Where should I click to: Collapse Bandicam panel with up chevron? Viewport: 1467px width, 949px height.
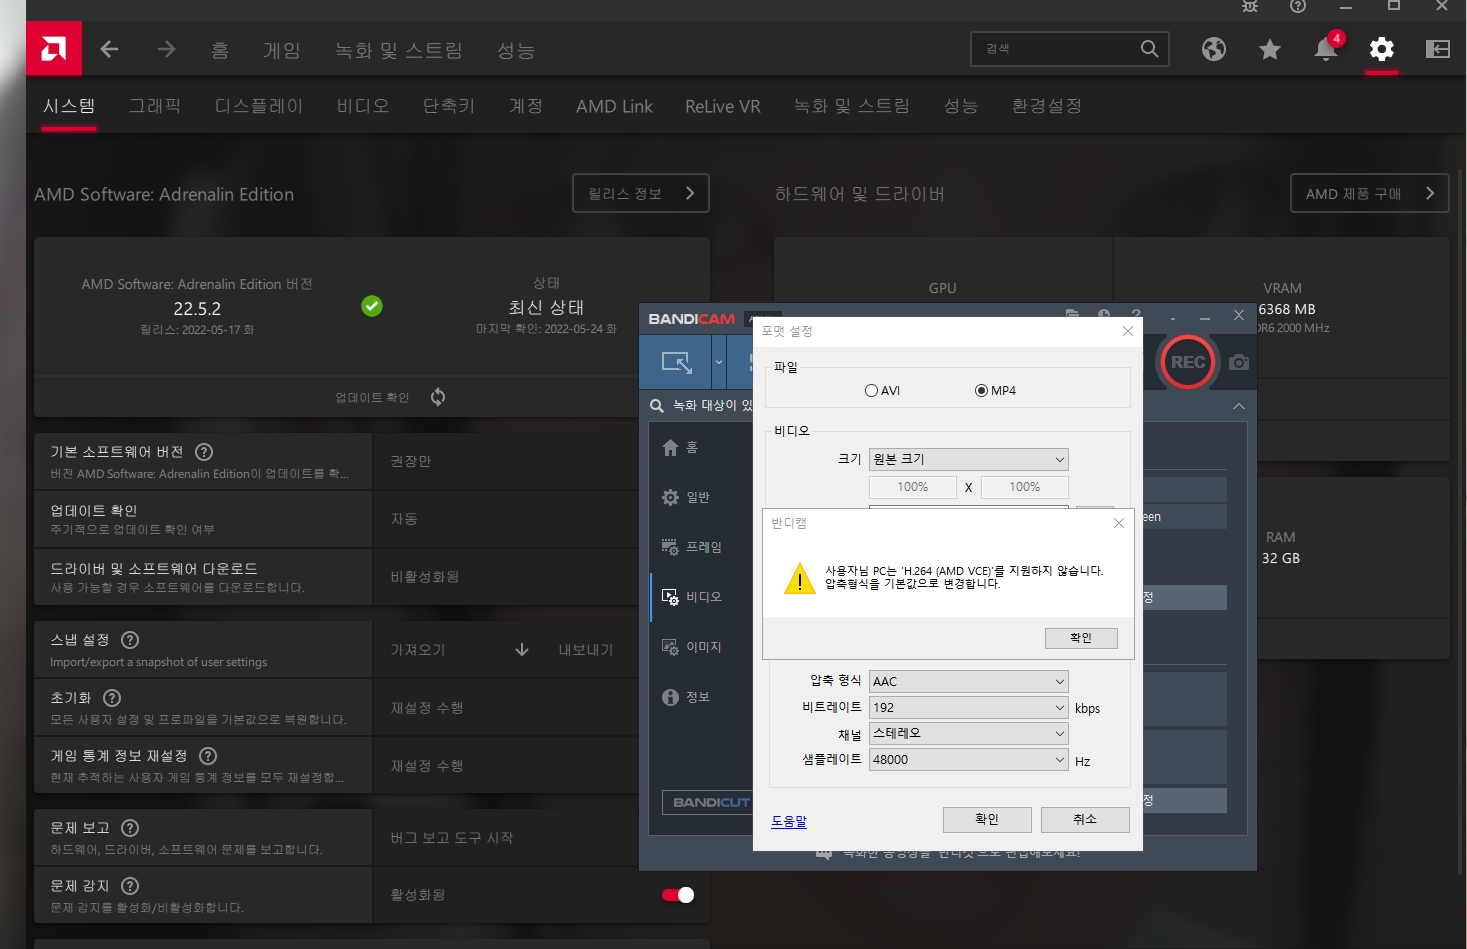[1239, 406]
